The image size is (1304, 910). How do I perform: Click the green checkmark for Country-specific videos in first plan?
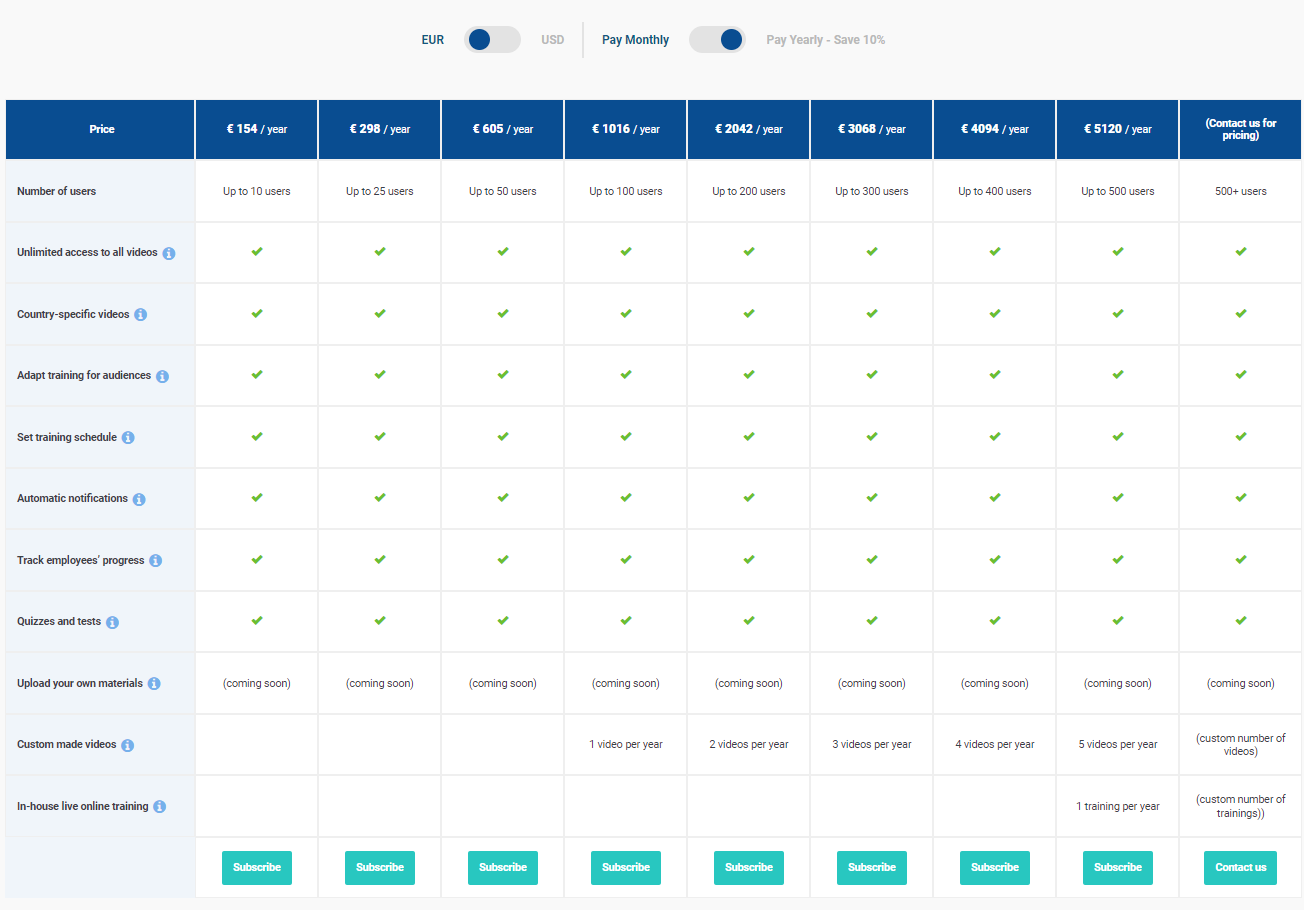click(257, 314)
